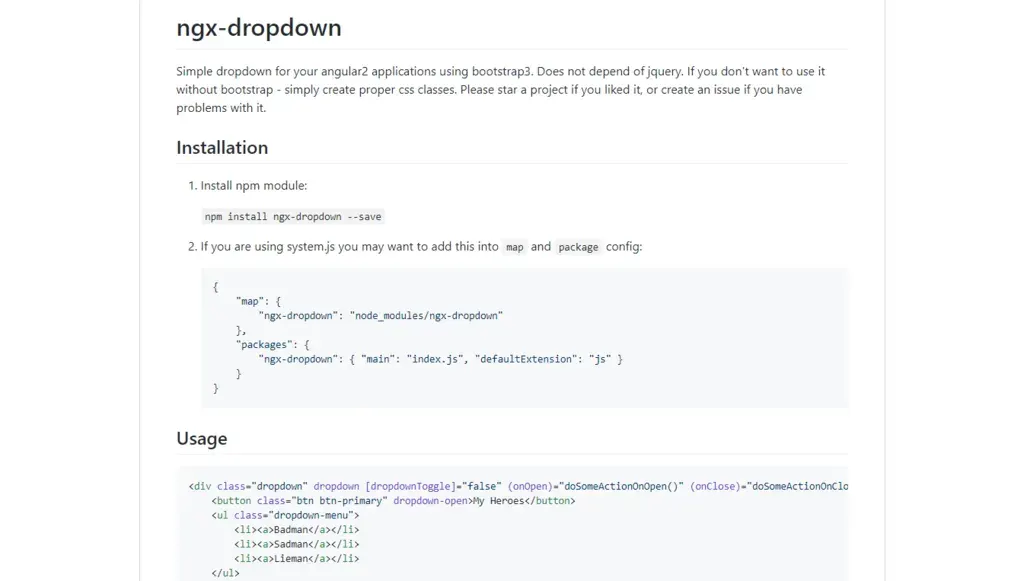Click the '"packages": {' line in config
The height and width of the screenshot is (581, 1024).
pos(272,345)
